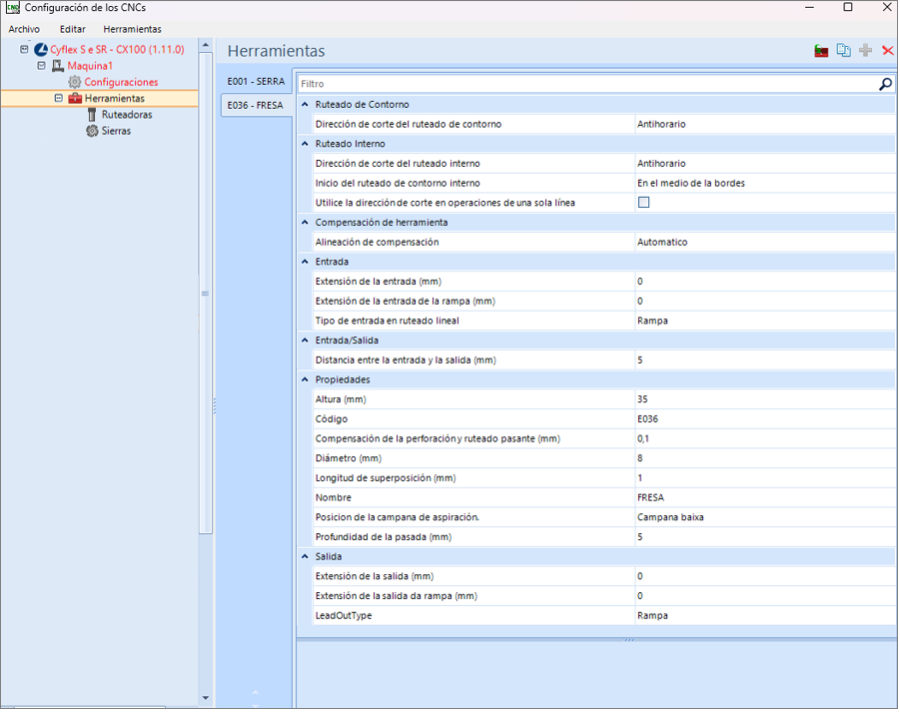
Task: Click the tree panel vertical scrollbar thumb
Action: tap(205, 293)
